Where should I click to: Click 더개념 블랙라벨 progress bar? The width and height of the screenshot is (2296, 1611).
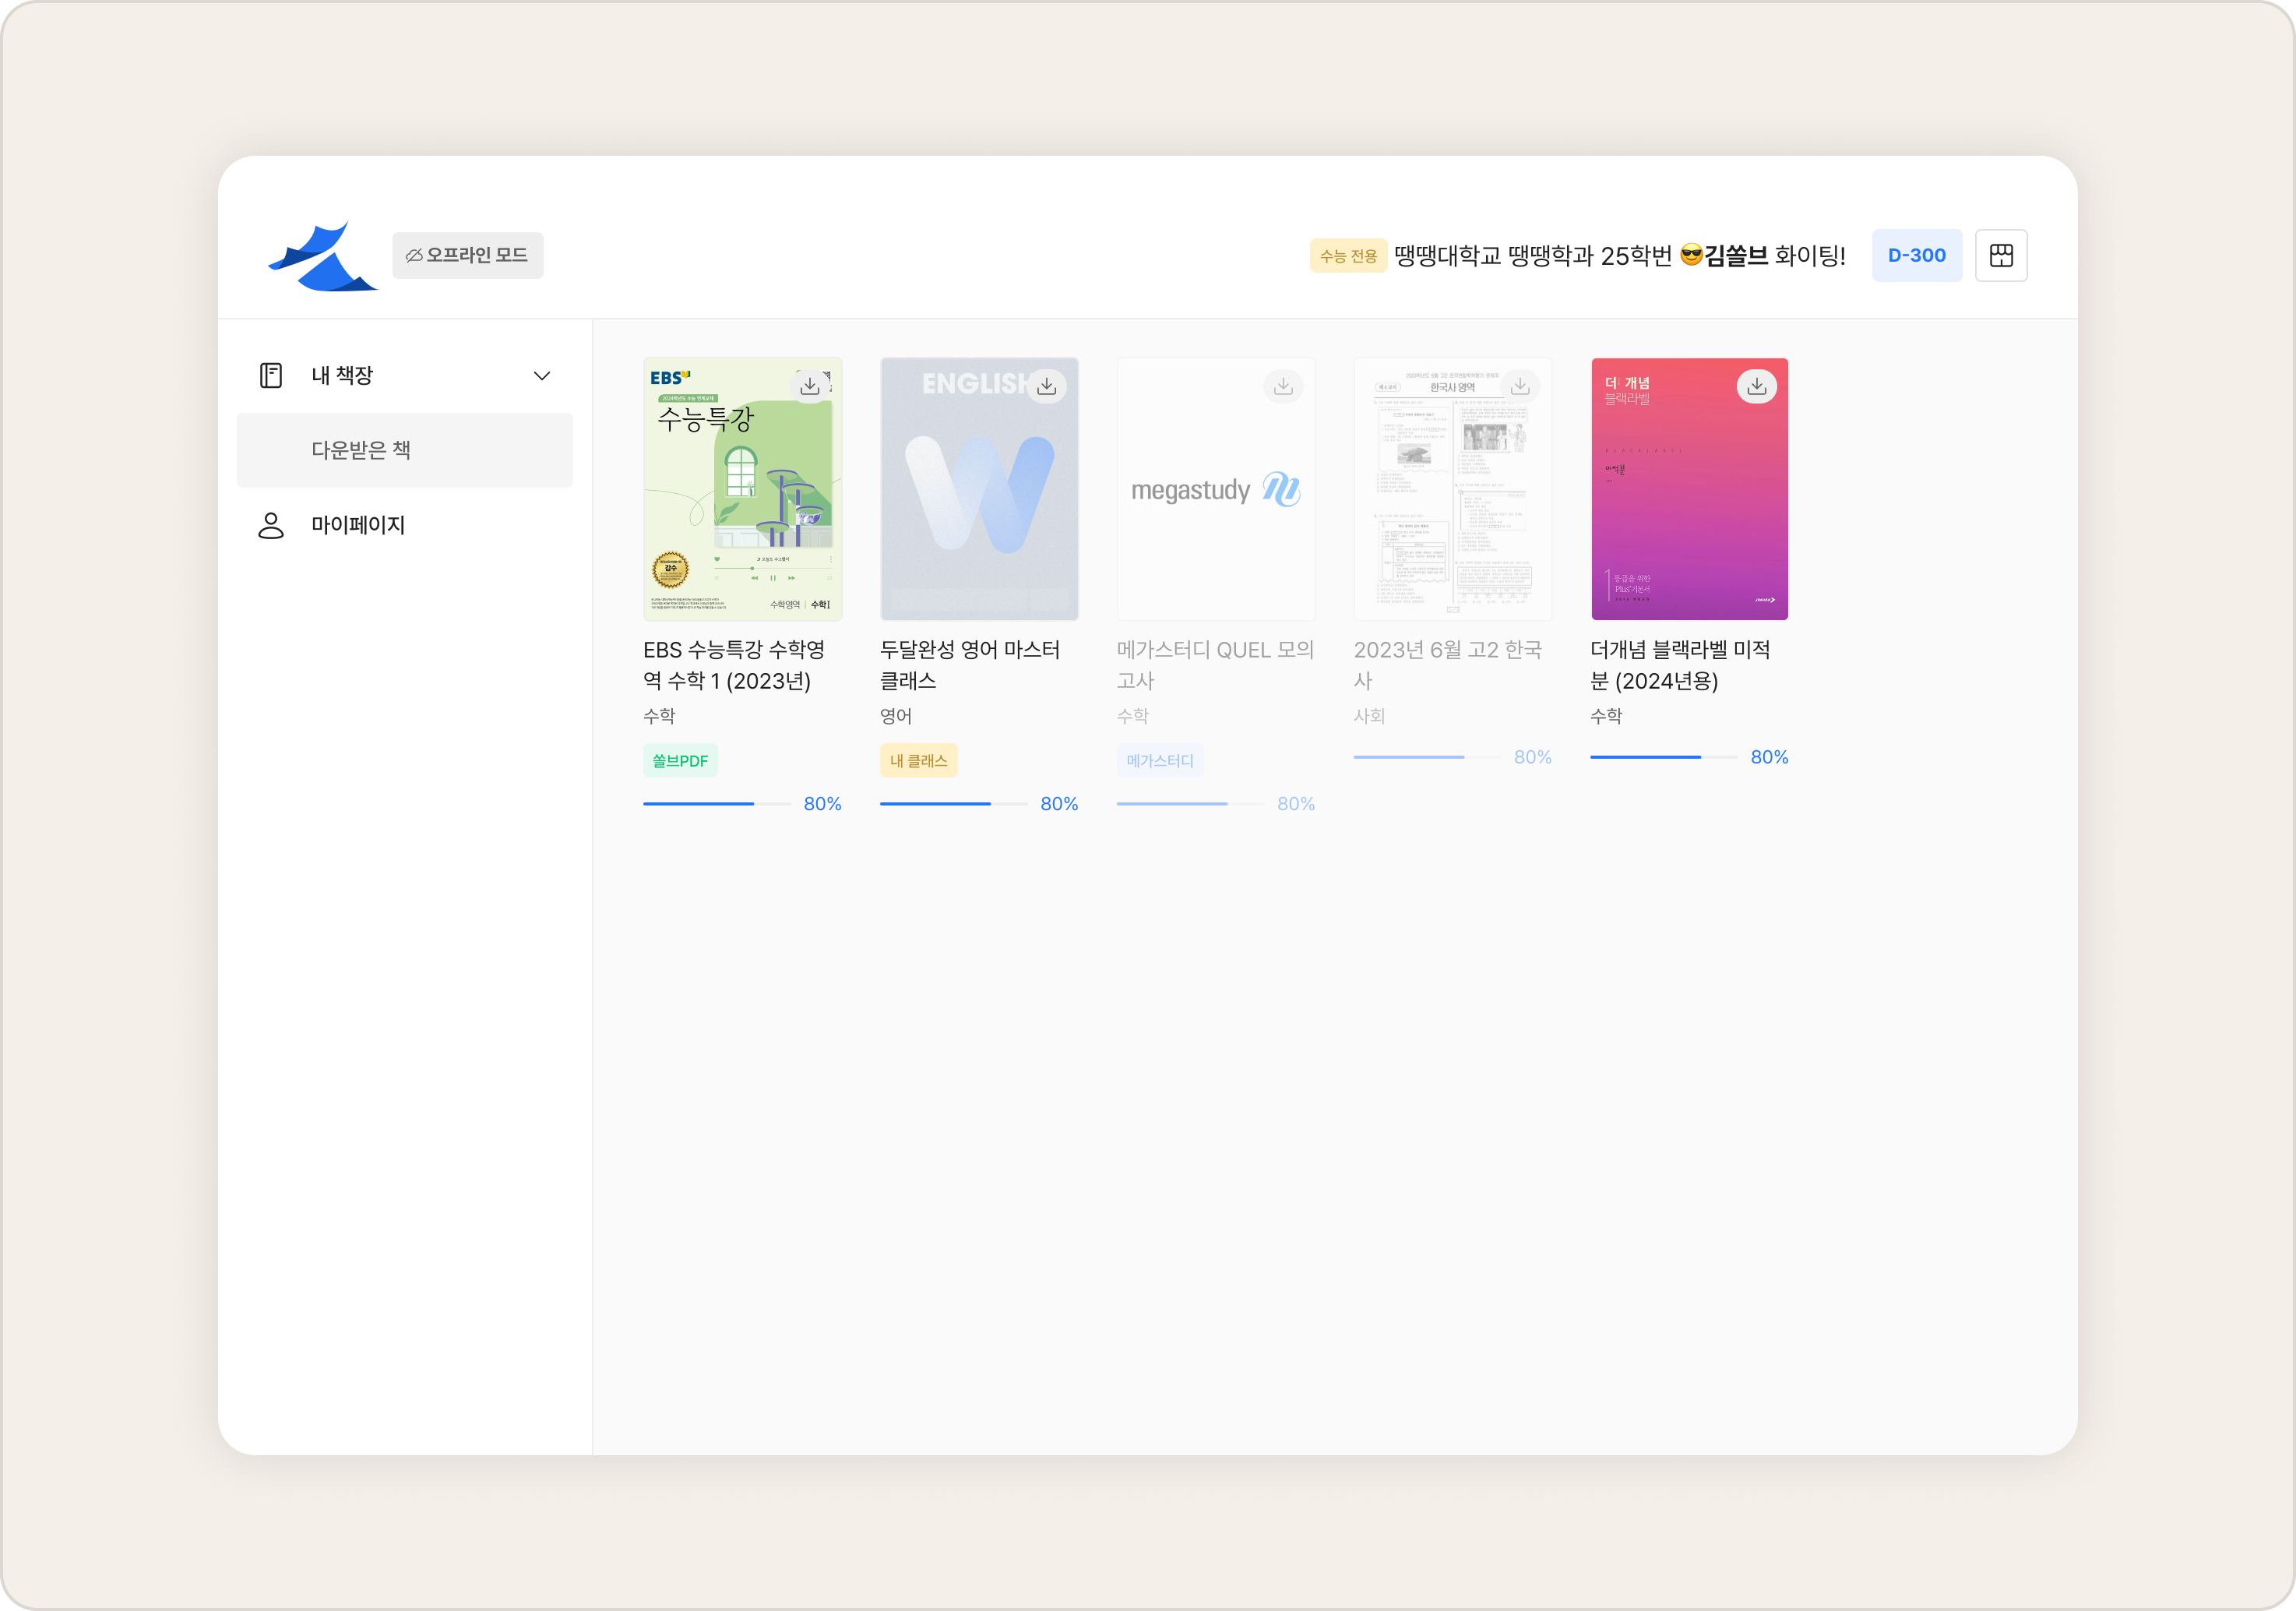coord(1663,757)
